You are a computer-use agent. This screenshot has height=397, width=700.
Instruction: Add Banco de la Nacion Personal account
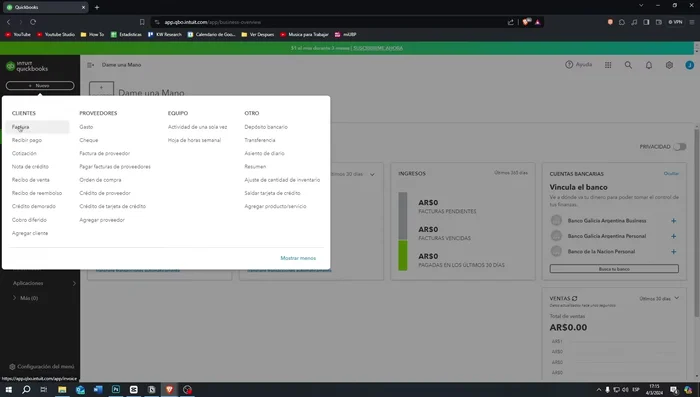point(673,252)
